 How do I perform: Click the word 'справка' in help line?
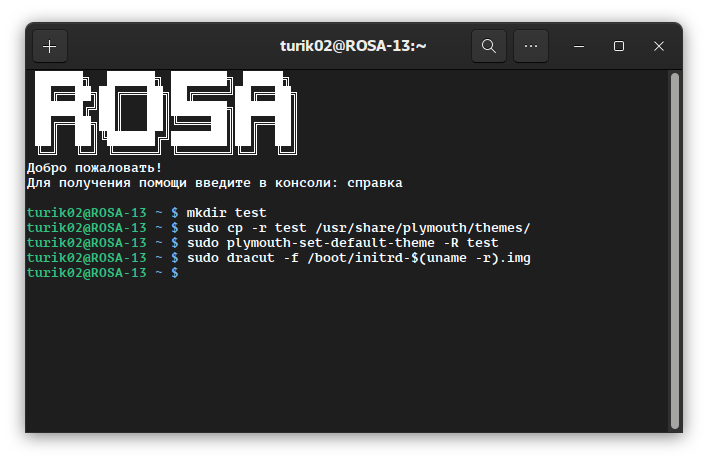[375, 183]
